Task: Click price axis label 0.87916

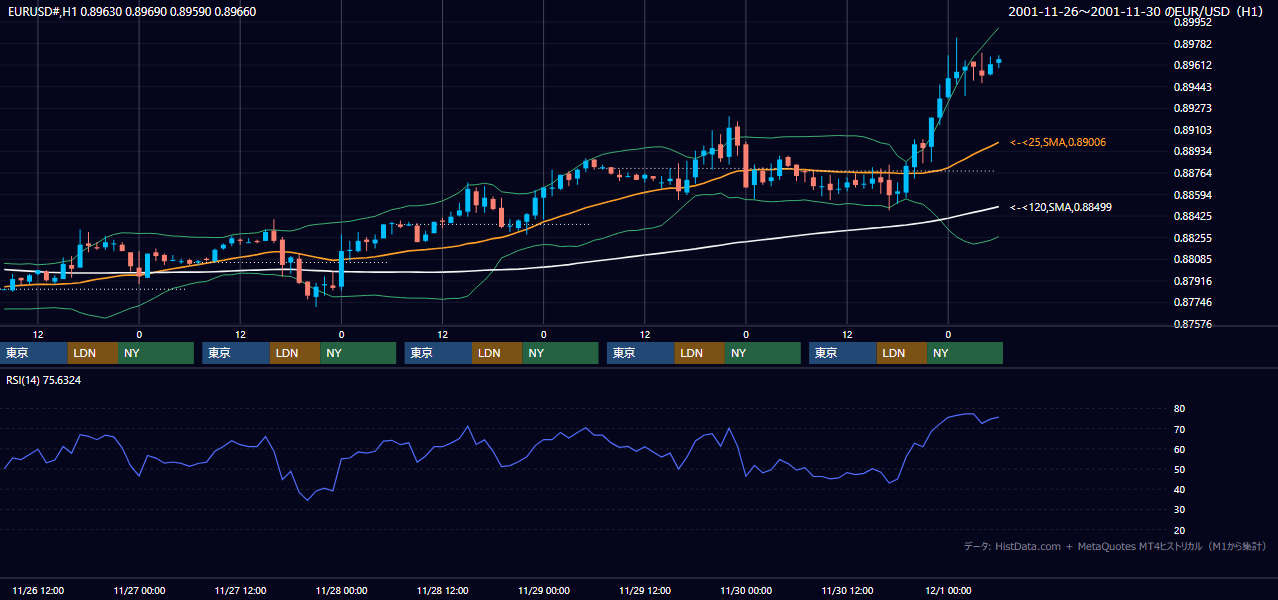Action: pyautogui.click(x=1193, y=281)
